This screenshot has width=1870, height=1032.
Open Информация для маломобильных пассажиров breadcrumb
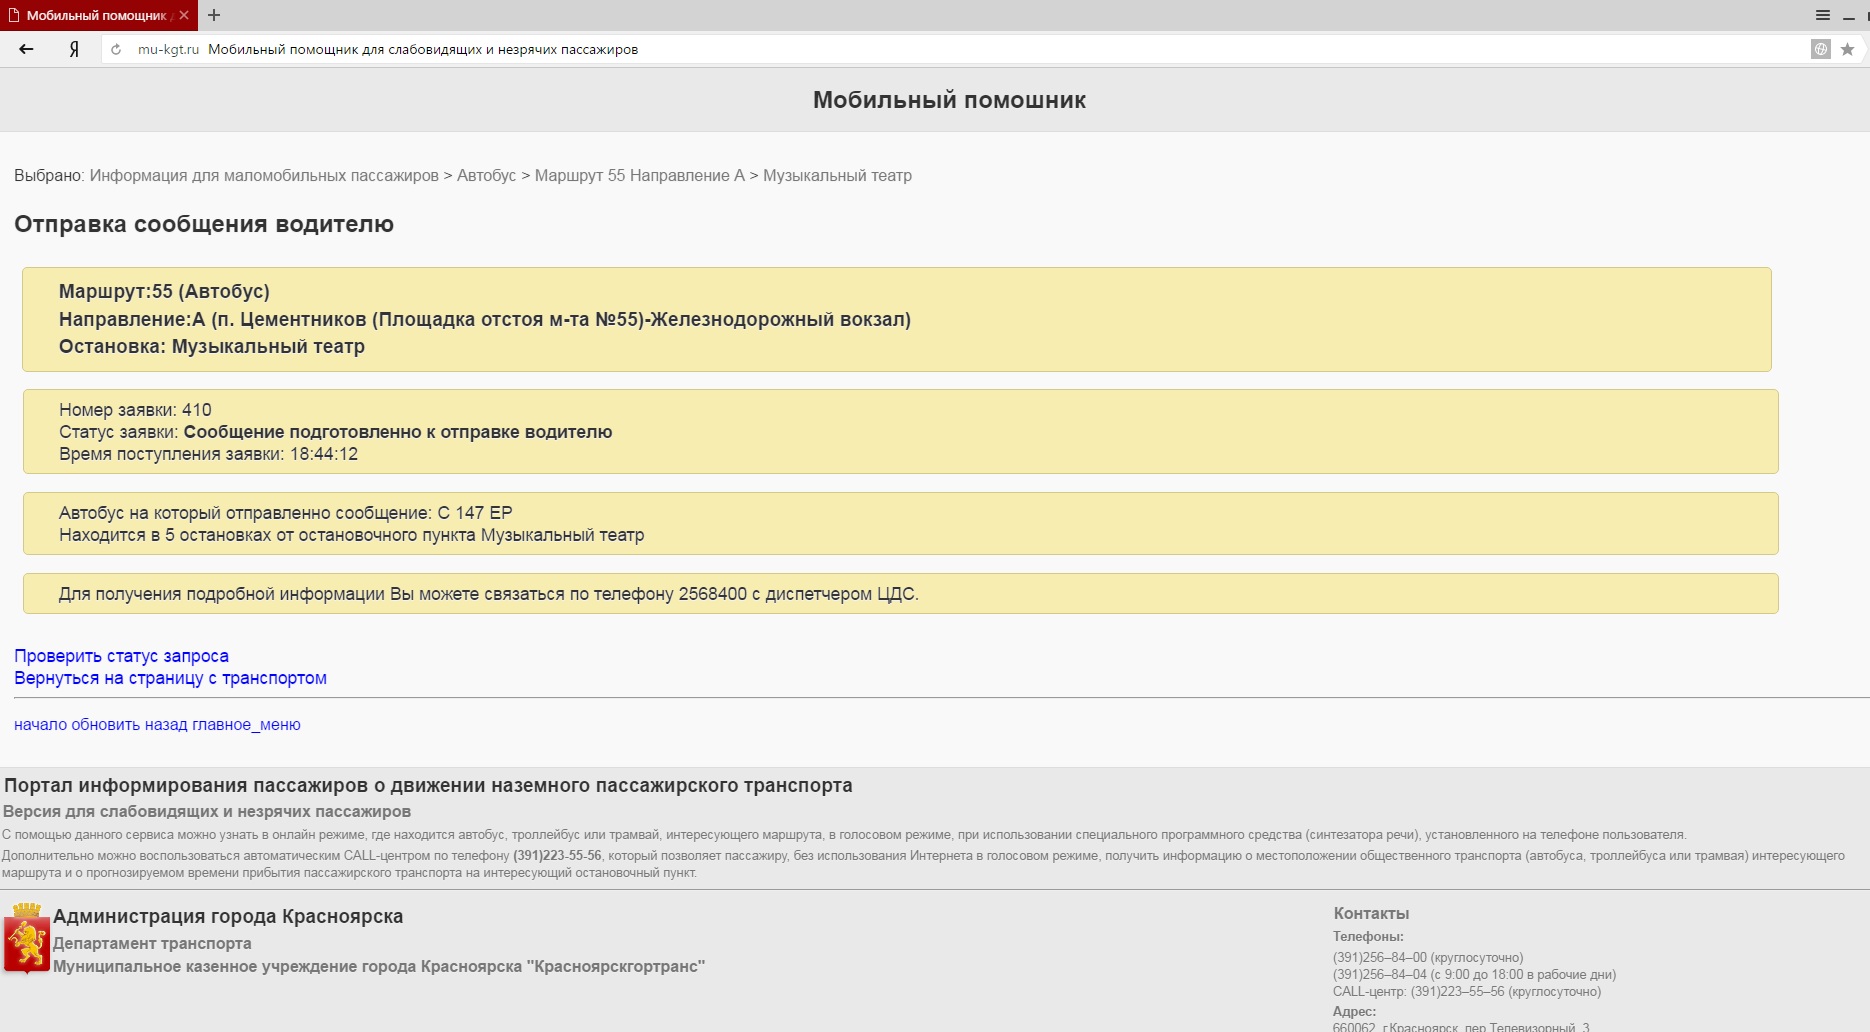[264, 176]
